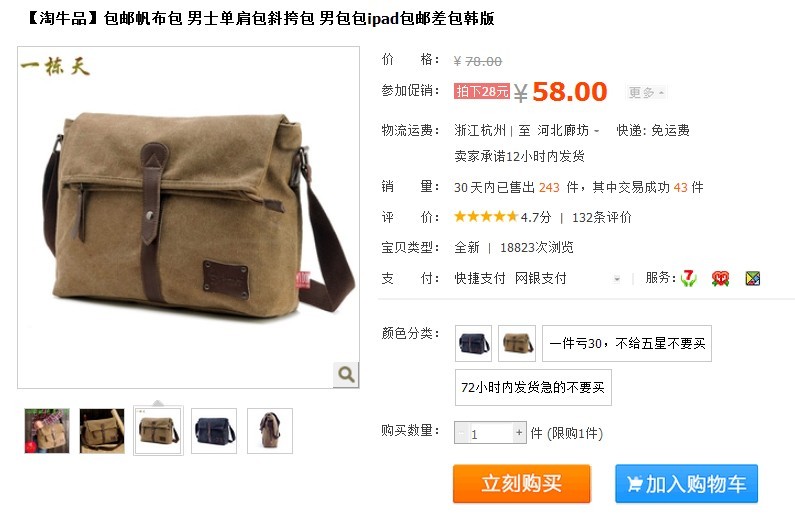Click the 加入购物车 add to cart button
Image resolution: width=795 pixels, height=517 pixels.
click(686, 484)
